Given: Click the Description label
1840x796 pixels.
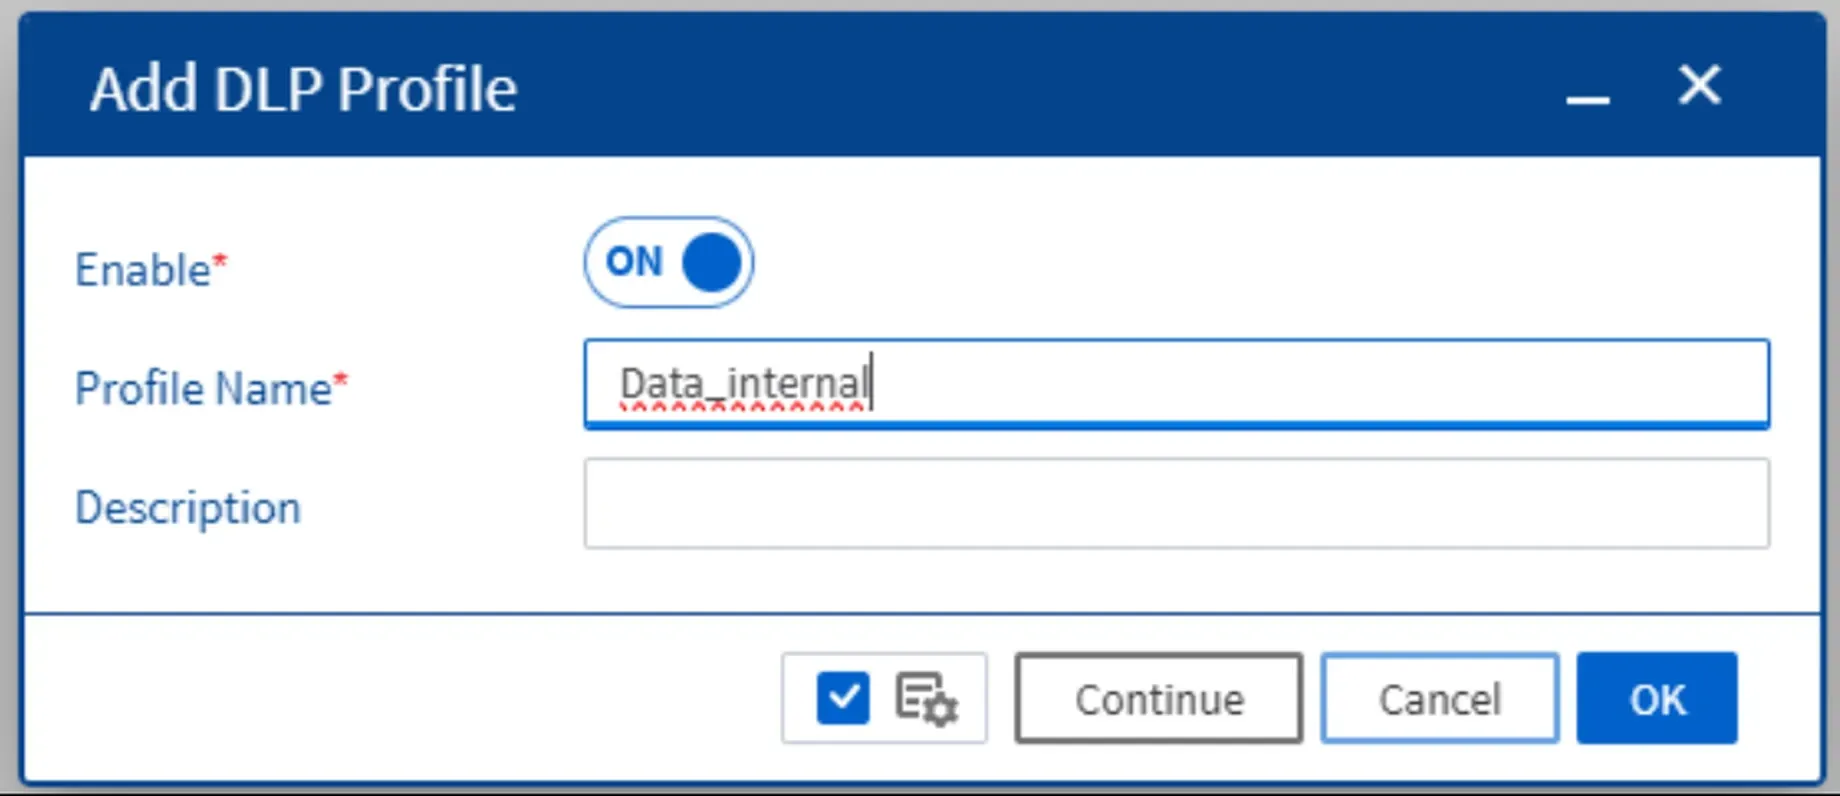Looking at the screenshot, I should tap(188, 508).
